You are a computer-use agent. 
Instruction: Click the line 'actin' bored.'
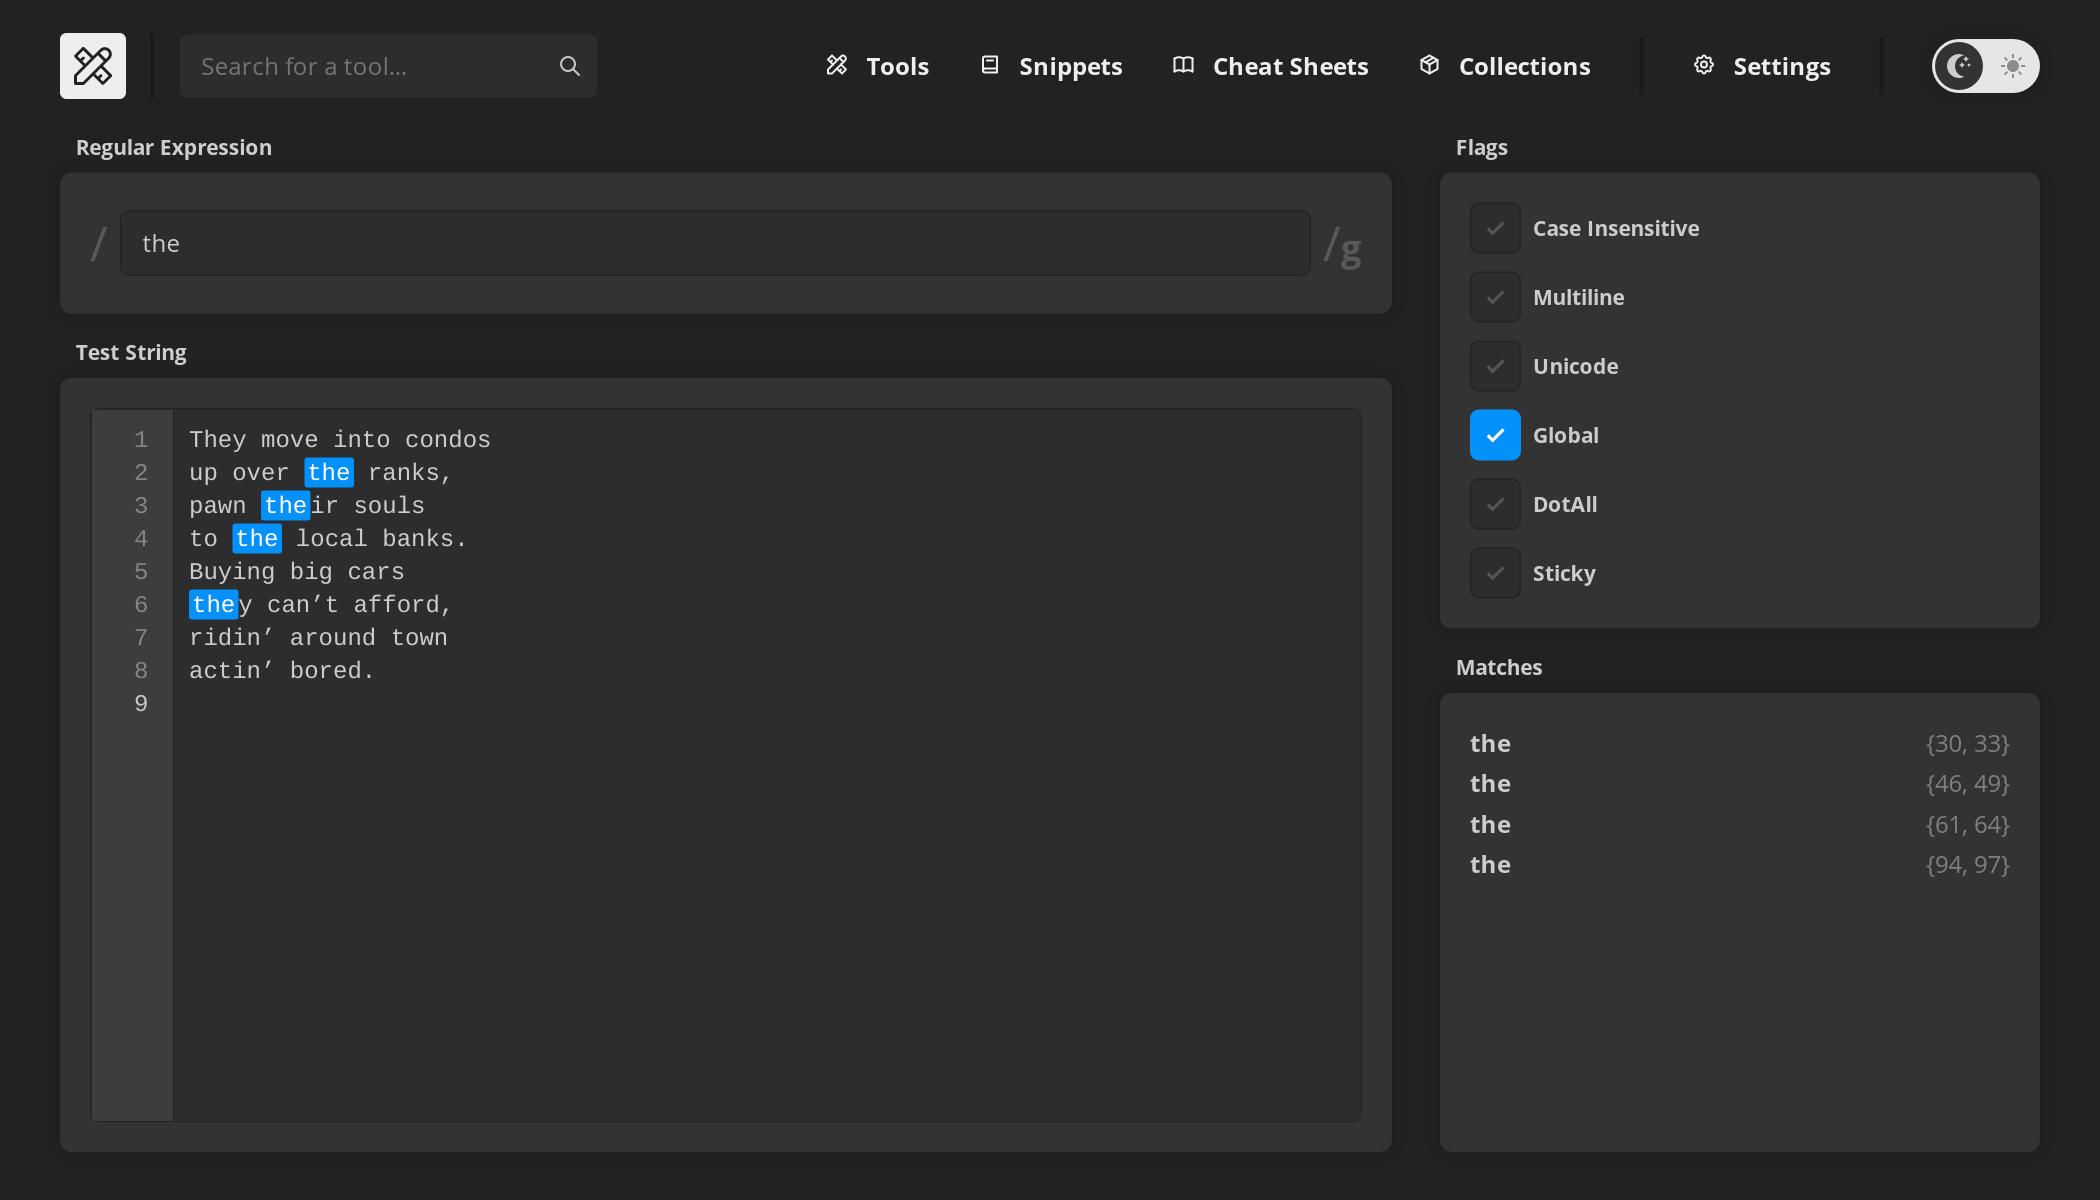point(282,671)
